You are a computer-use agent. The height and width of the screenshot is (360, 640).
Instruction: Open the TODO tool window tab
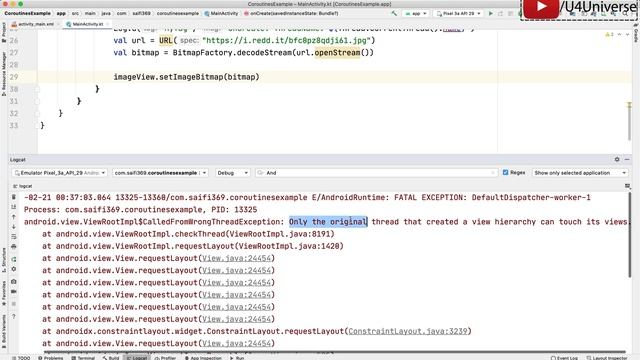(21, 358)
